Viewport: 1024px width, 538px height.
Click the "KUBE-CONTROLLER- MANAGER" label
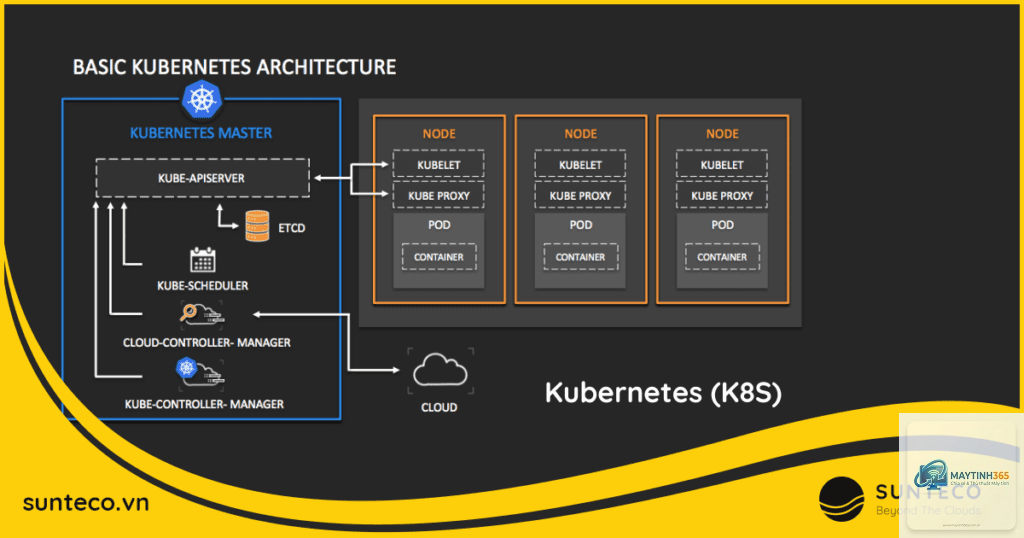pos(204,404)
